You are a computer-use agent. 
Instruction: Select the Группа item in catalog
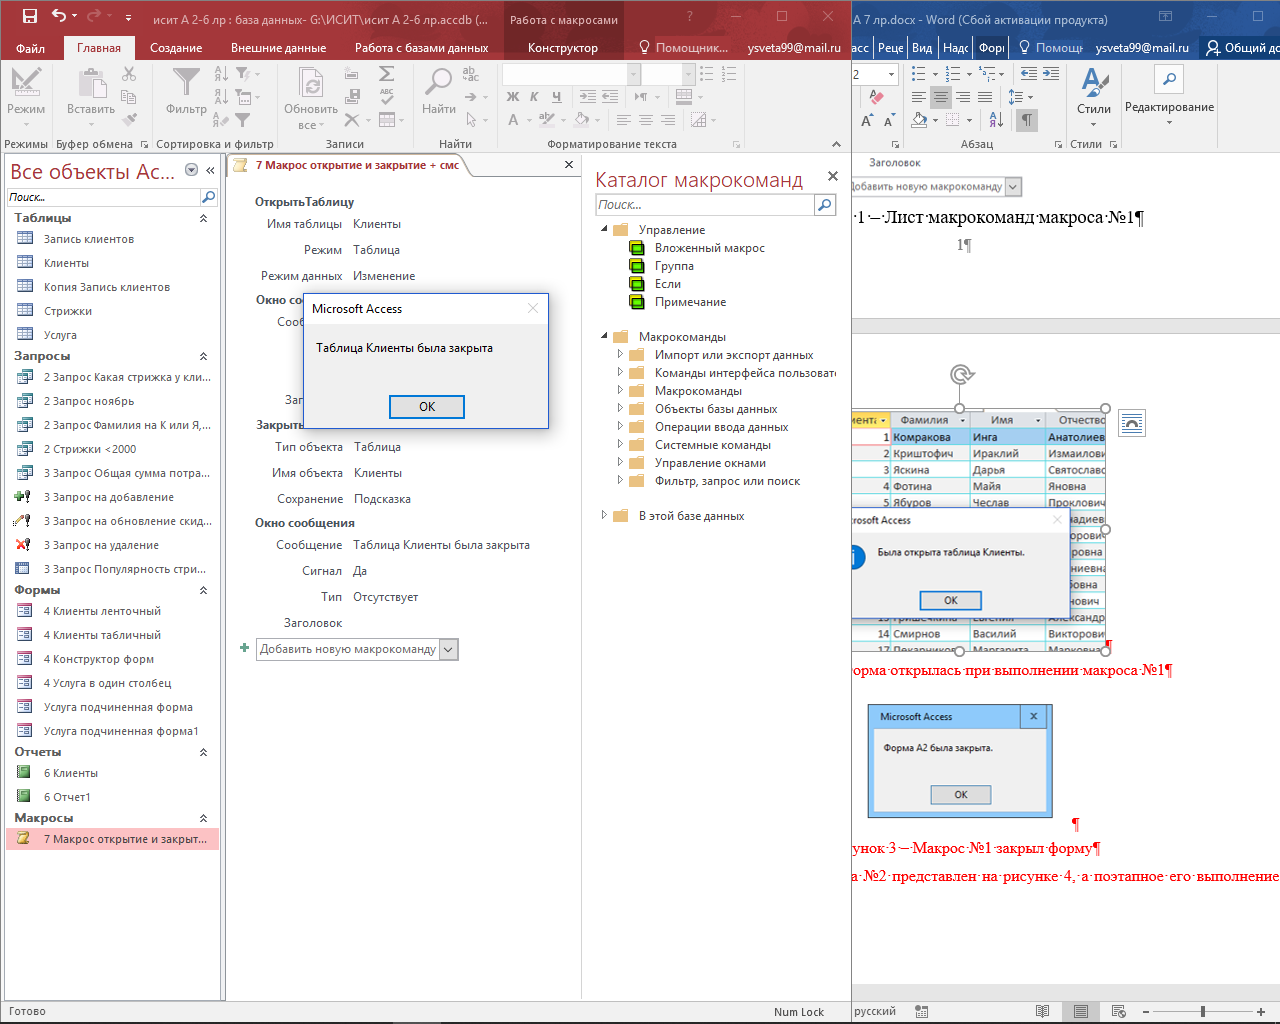[x=674, y=266]
